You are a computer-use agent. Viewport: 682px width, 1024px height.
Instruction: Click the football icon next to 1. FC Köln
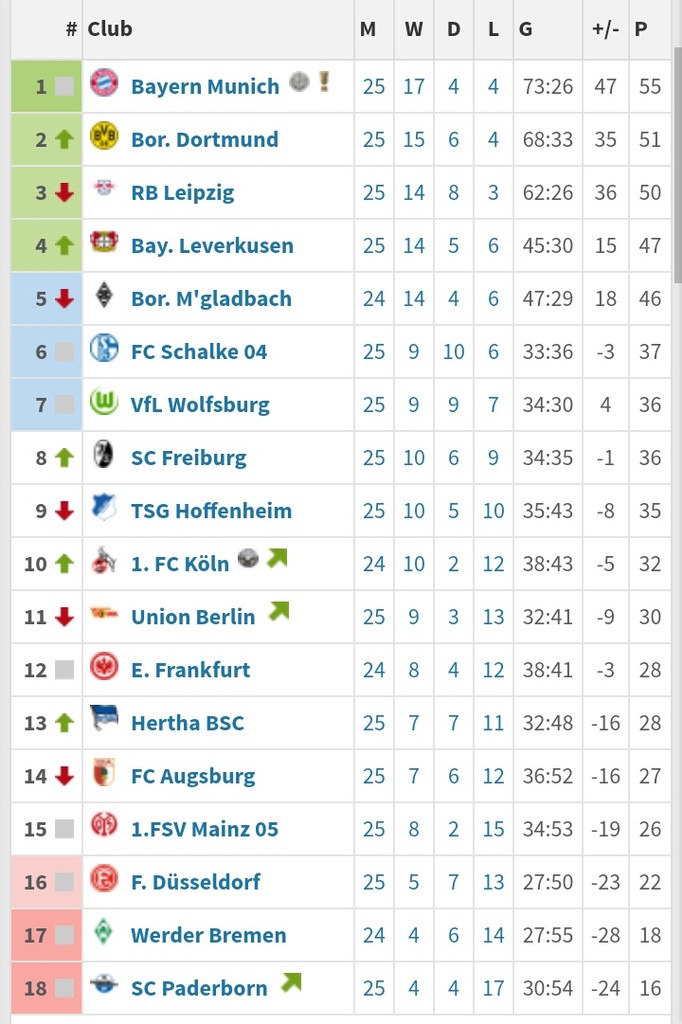tap(248, 559)
